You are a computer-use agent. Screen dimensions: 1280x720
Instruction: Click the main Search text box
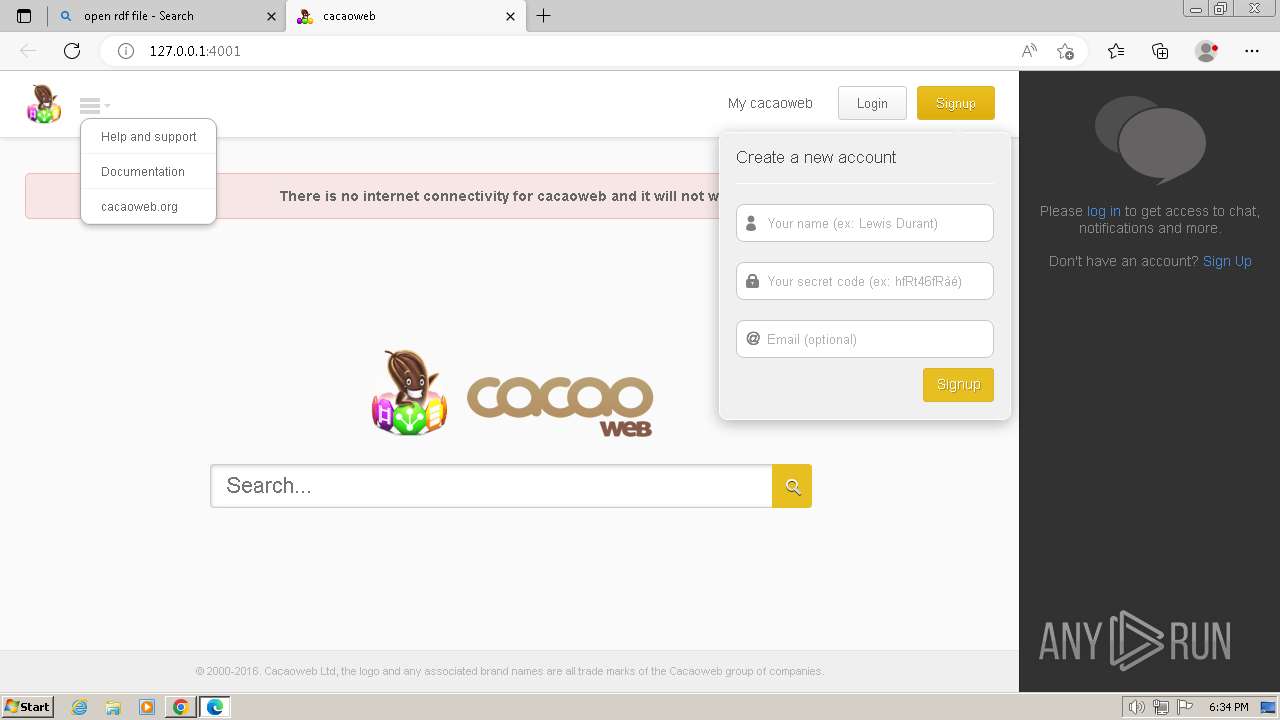[491, 486]
